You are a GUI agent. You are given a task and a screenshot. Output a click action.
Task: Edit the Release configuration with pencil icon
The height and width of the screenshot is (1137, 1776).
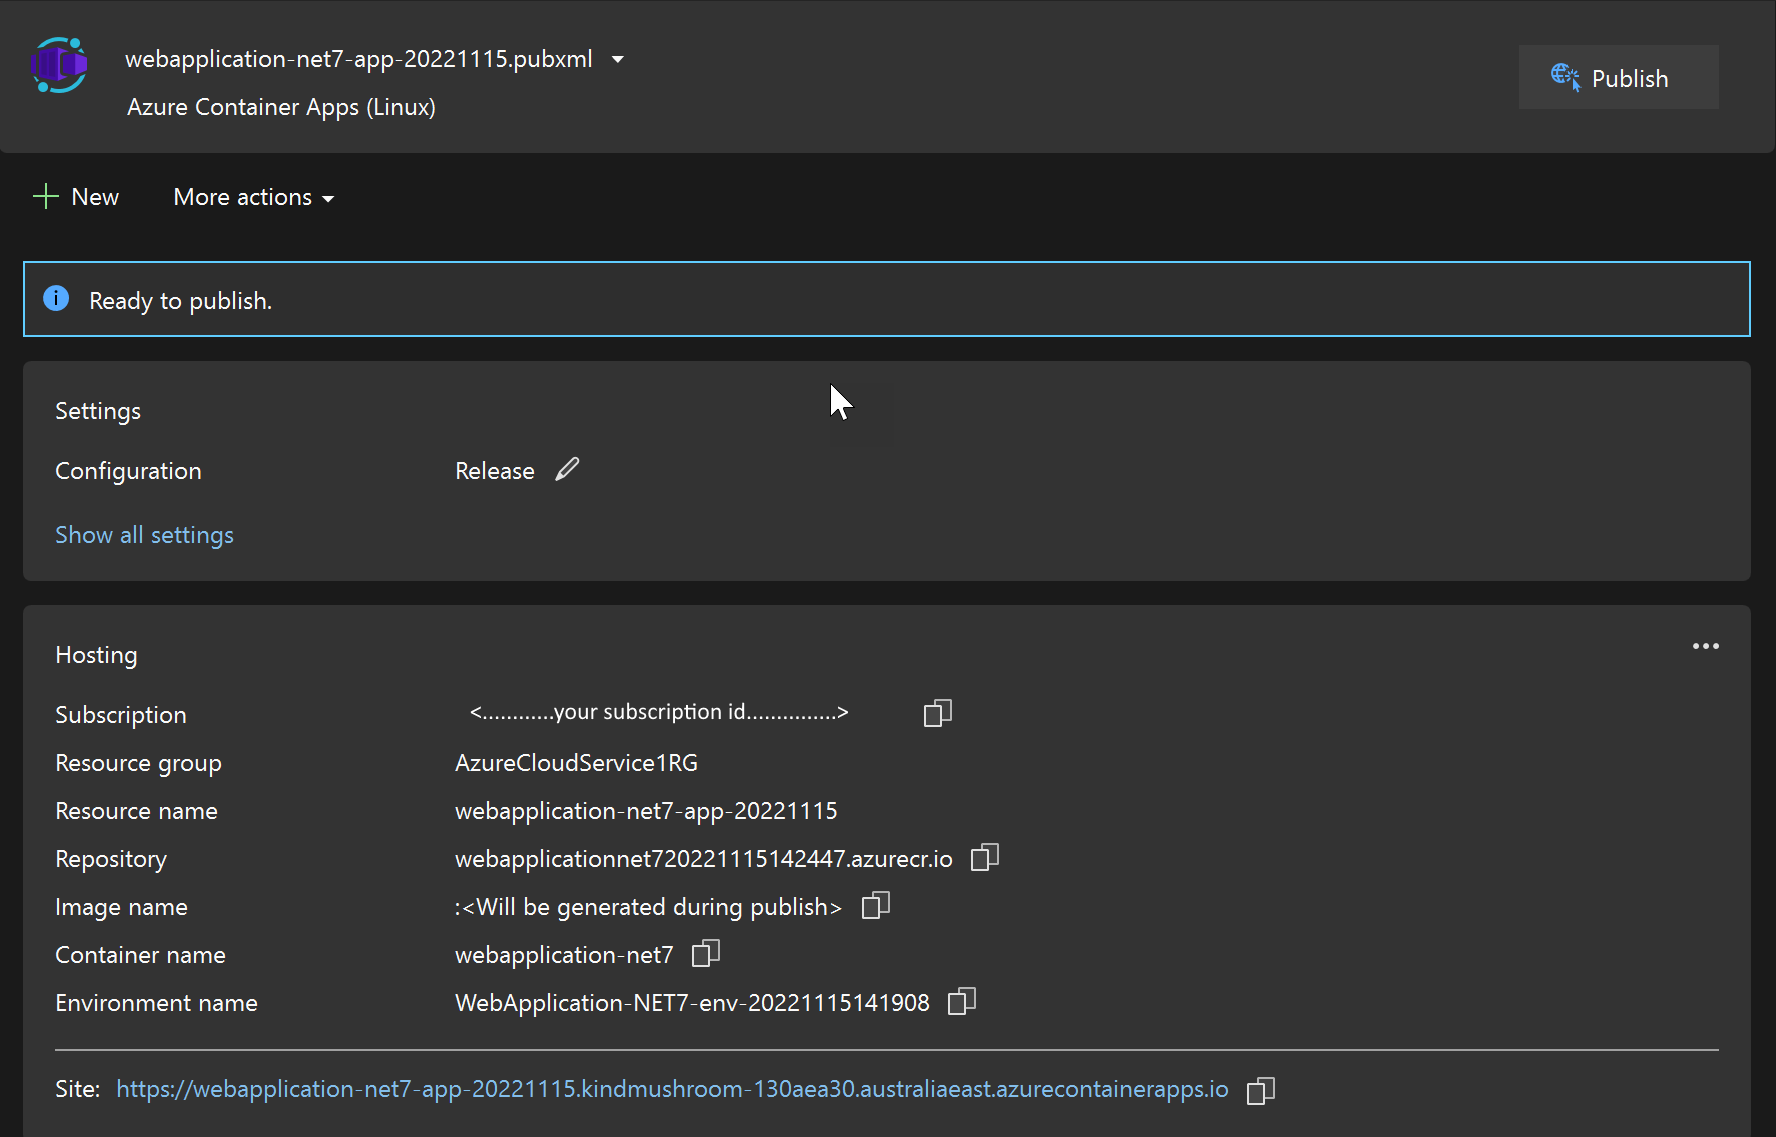coord(567,469)
